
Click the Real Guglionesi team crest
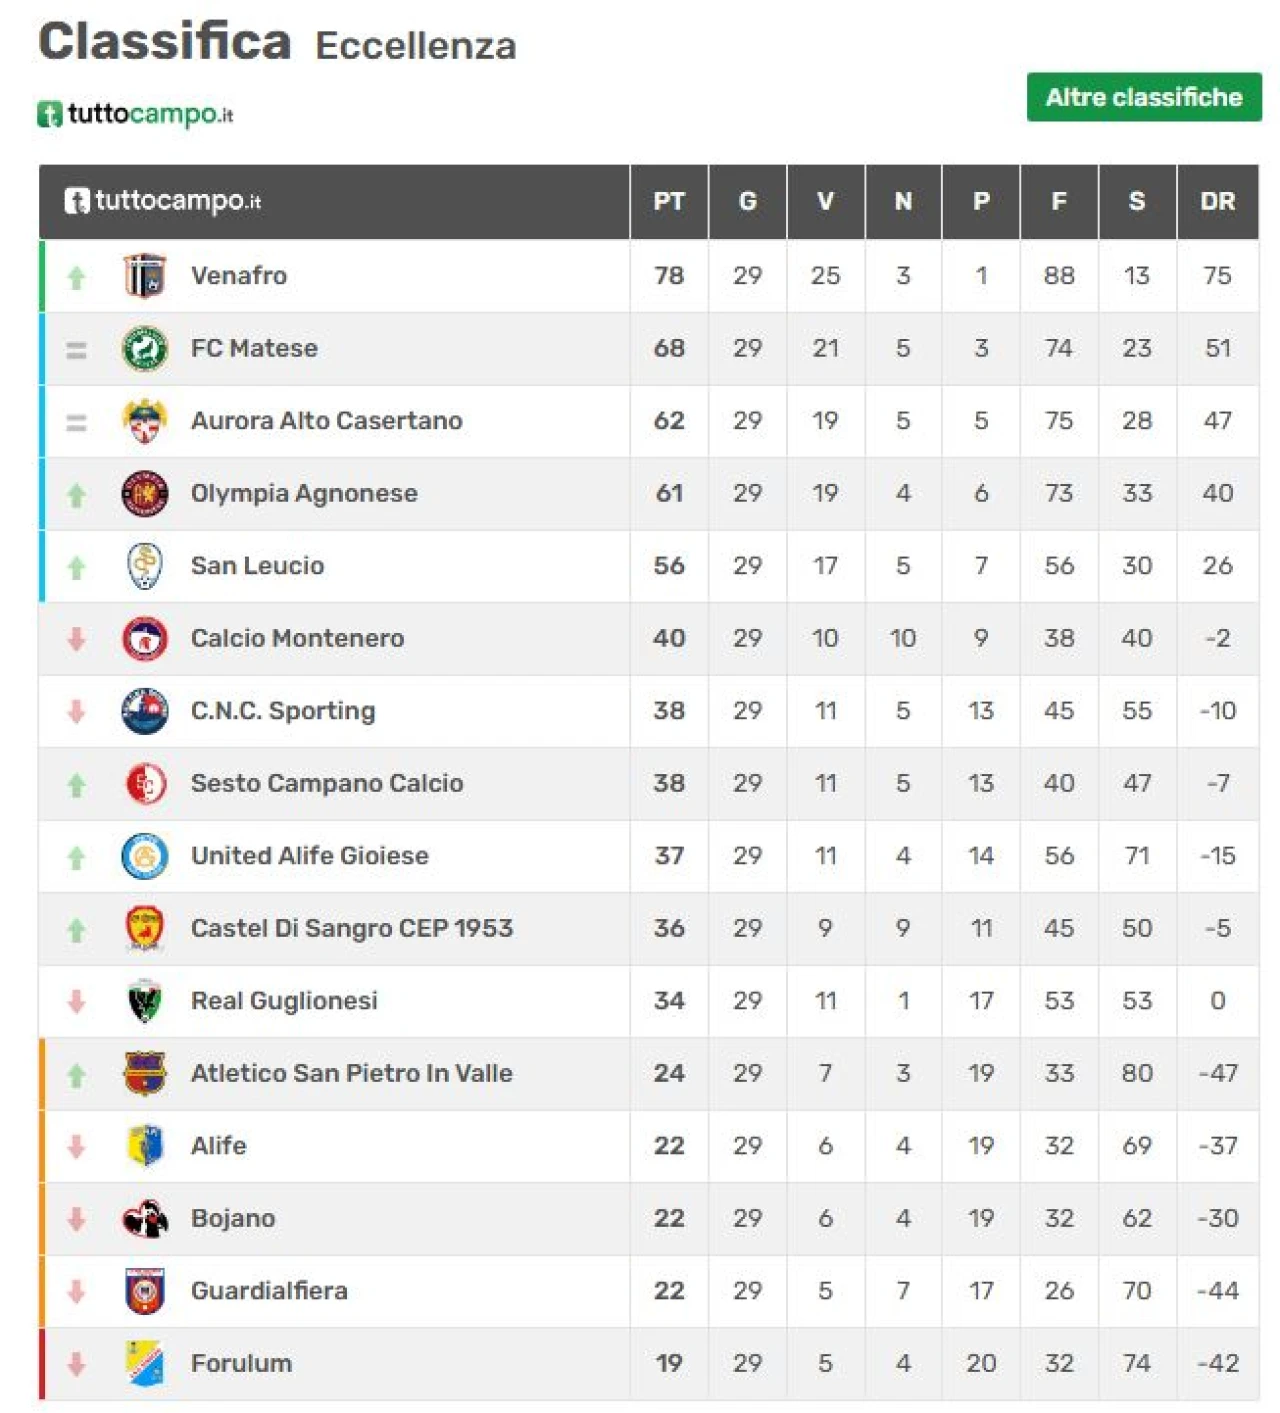coord(145,1001)
